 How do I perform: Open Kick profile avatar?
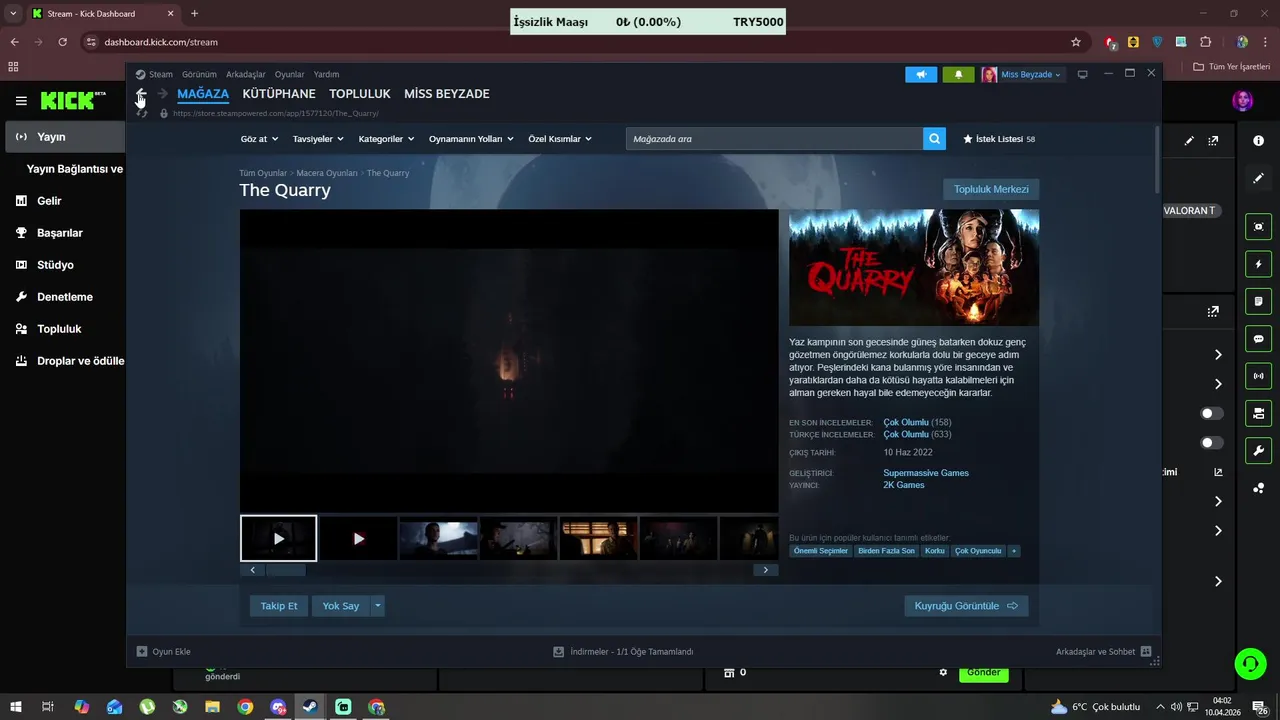[x=1243, y=101]
